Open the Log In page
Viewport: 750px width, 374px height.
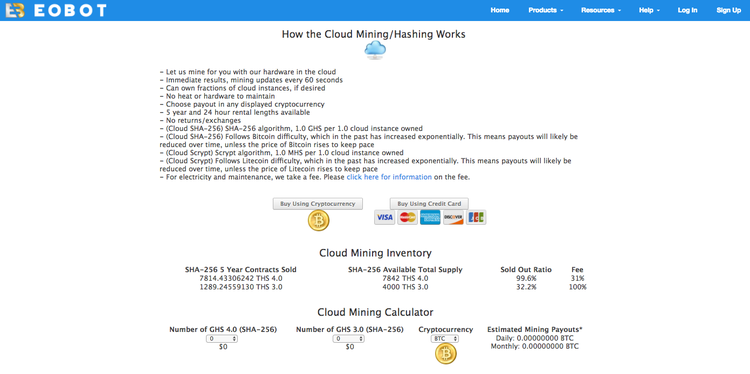687,10
